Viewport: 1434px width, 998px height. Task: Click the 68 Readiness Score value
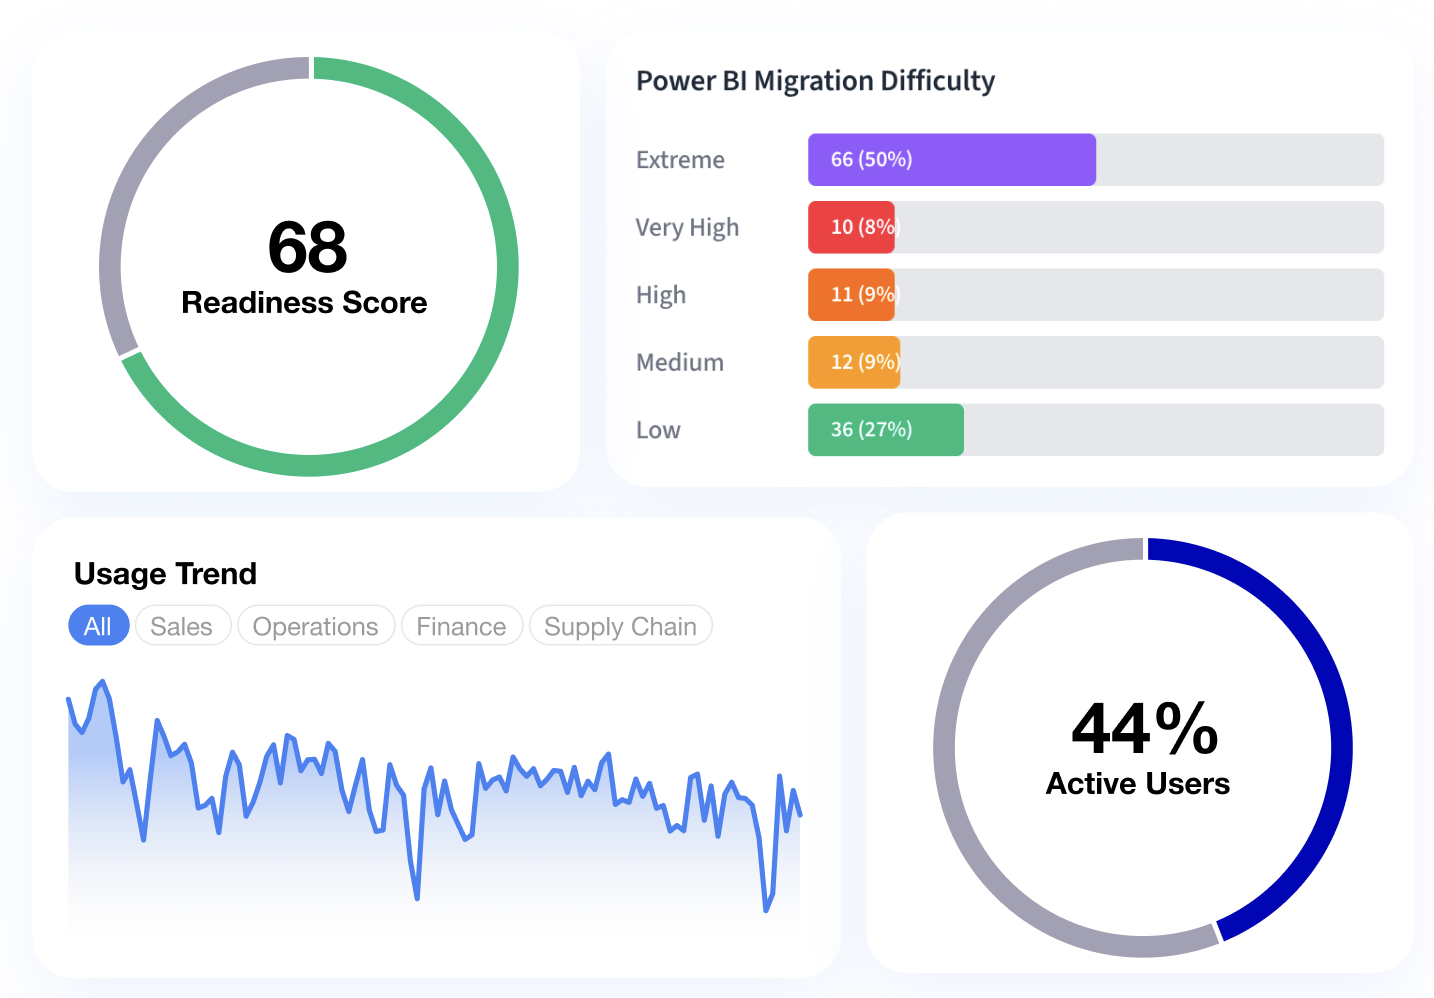(x=308, y=247)
